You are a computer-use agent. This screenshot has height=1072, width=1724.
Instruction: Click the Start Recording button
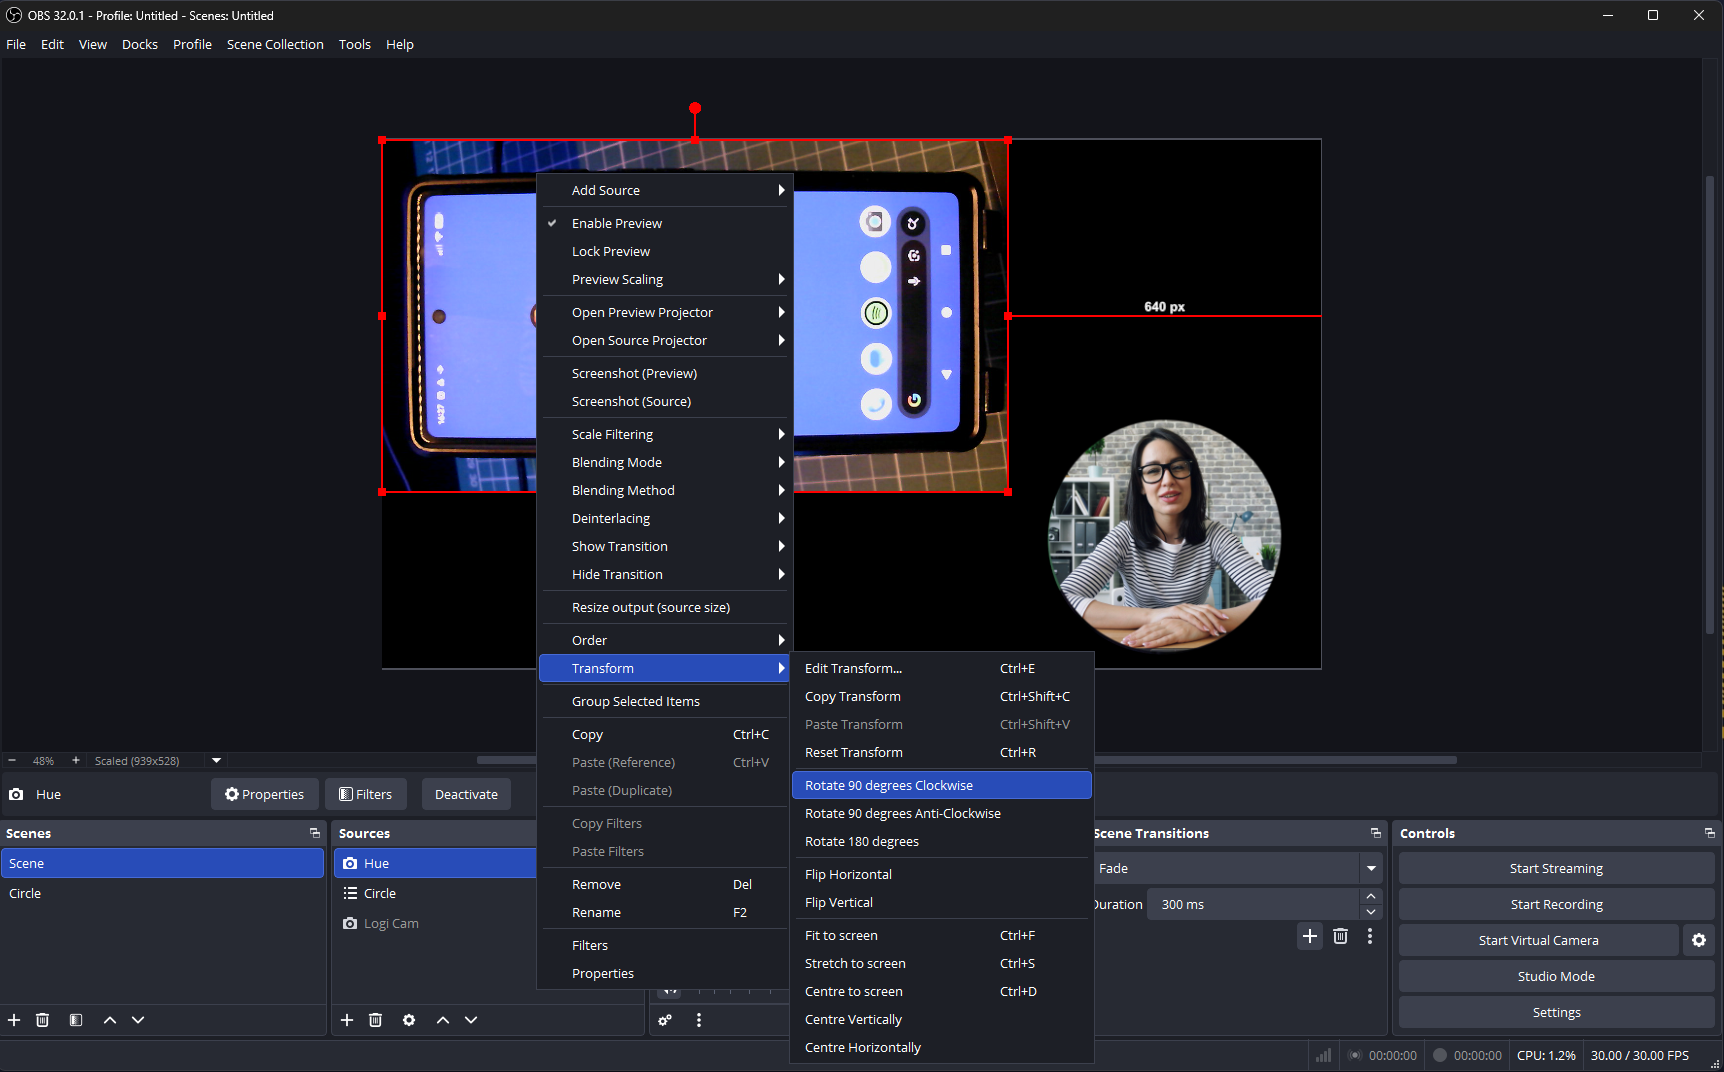1556,904
